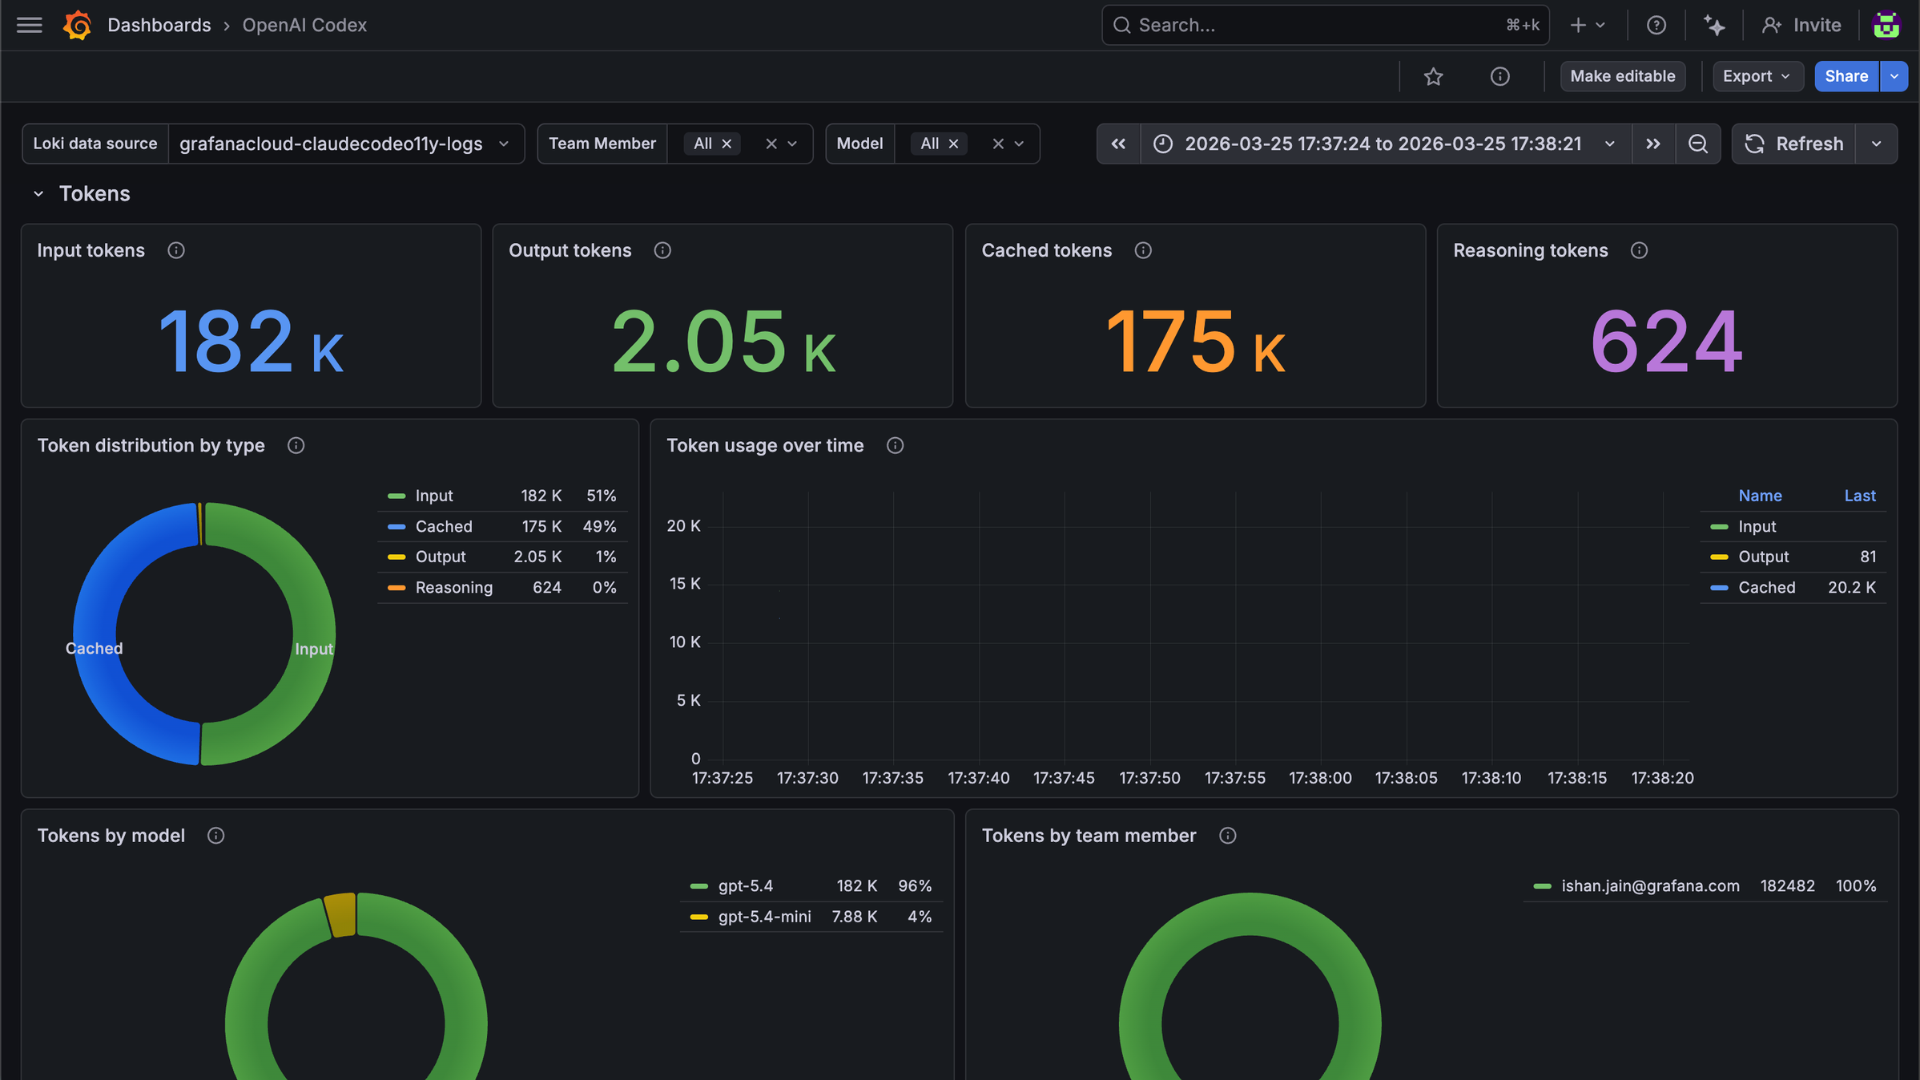1920x1080 pixels.
Task: Open the Grafana Assistant sparkle icon
Action: click(1714, 25)
